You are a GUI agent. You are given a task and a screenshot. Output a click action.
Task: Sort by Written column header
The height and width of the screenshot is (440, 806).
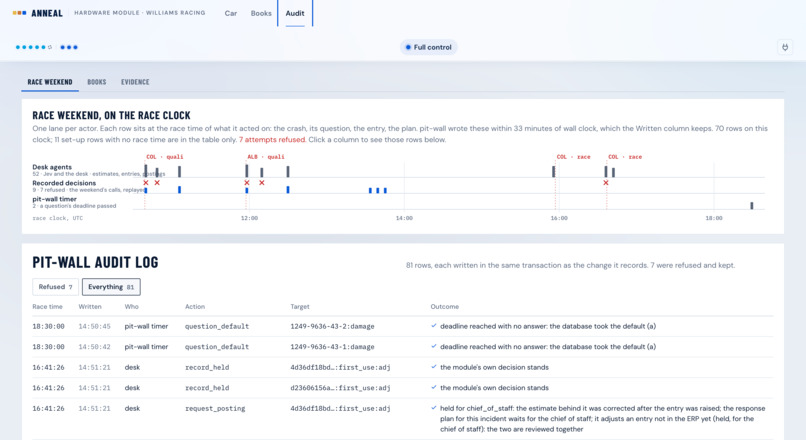click(90, 307)
